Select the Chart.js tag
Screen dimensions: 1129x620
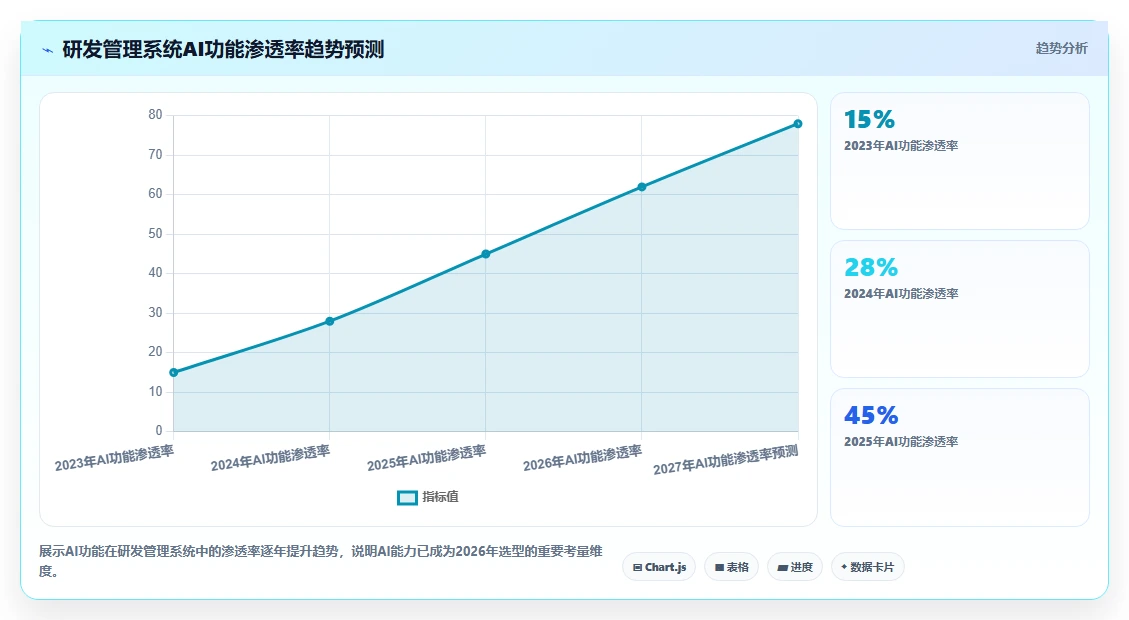coord(659,567)
